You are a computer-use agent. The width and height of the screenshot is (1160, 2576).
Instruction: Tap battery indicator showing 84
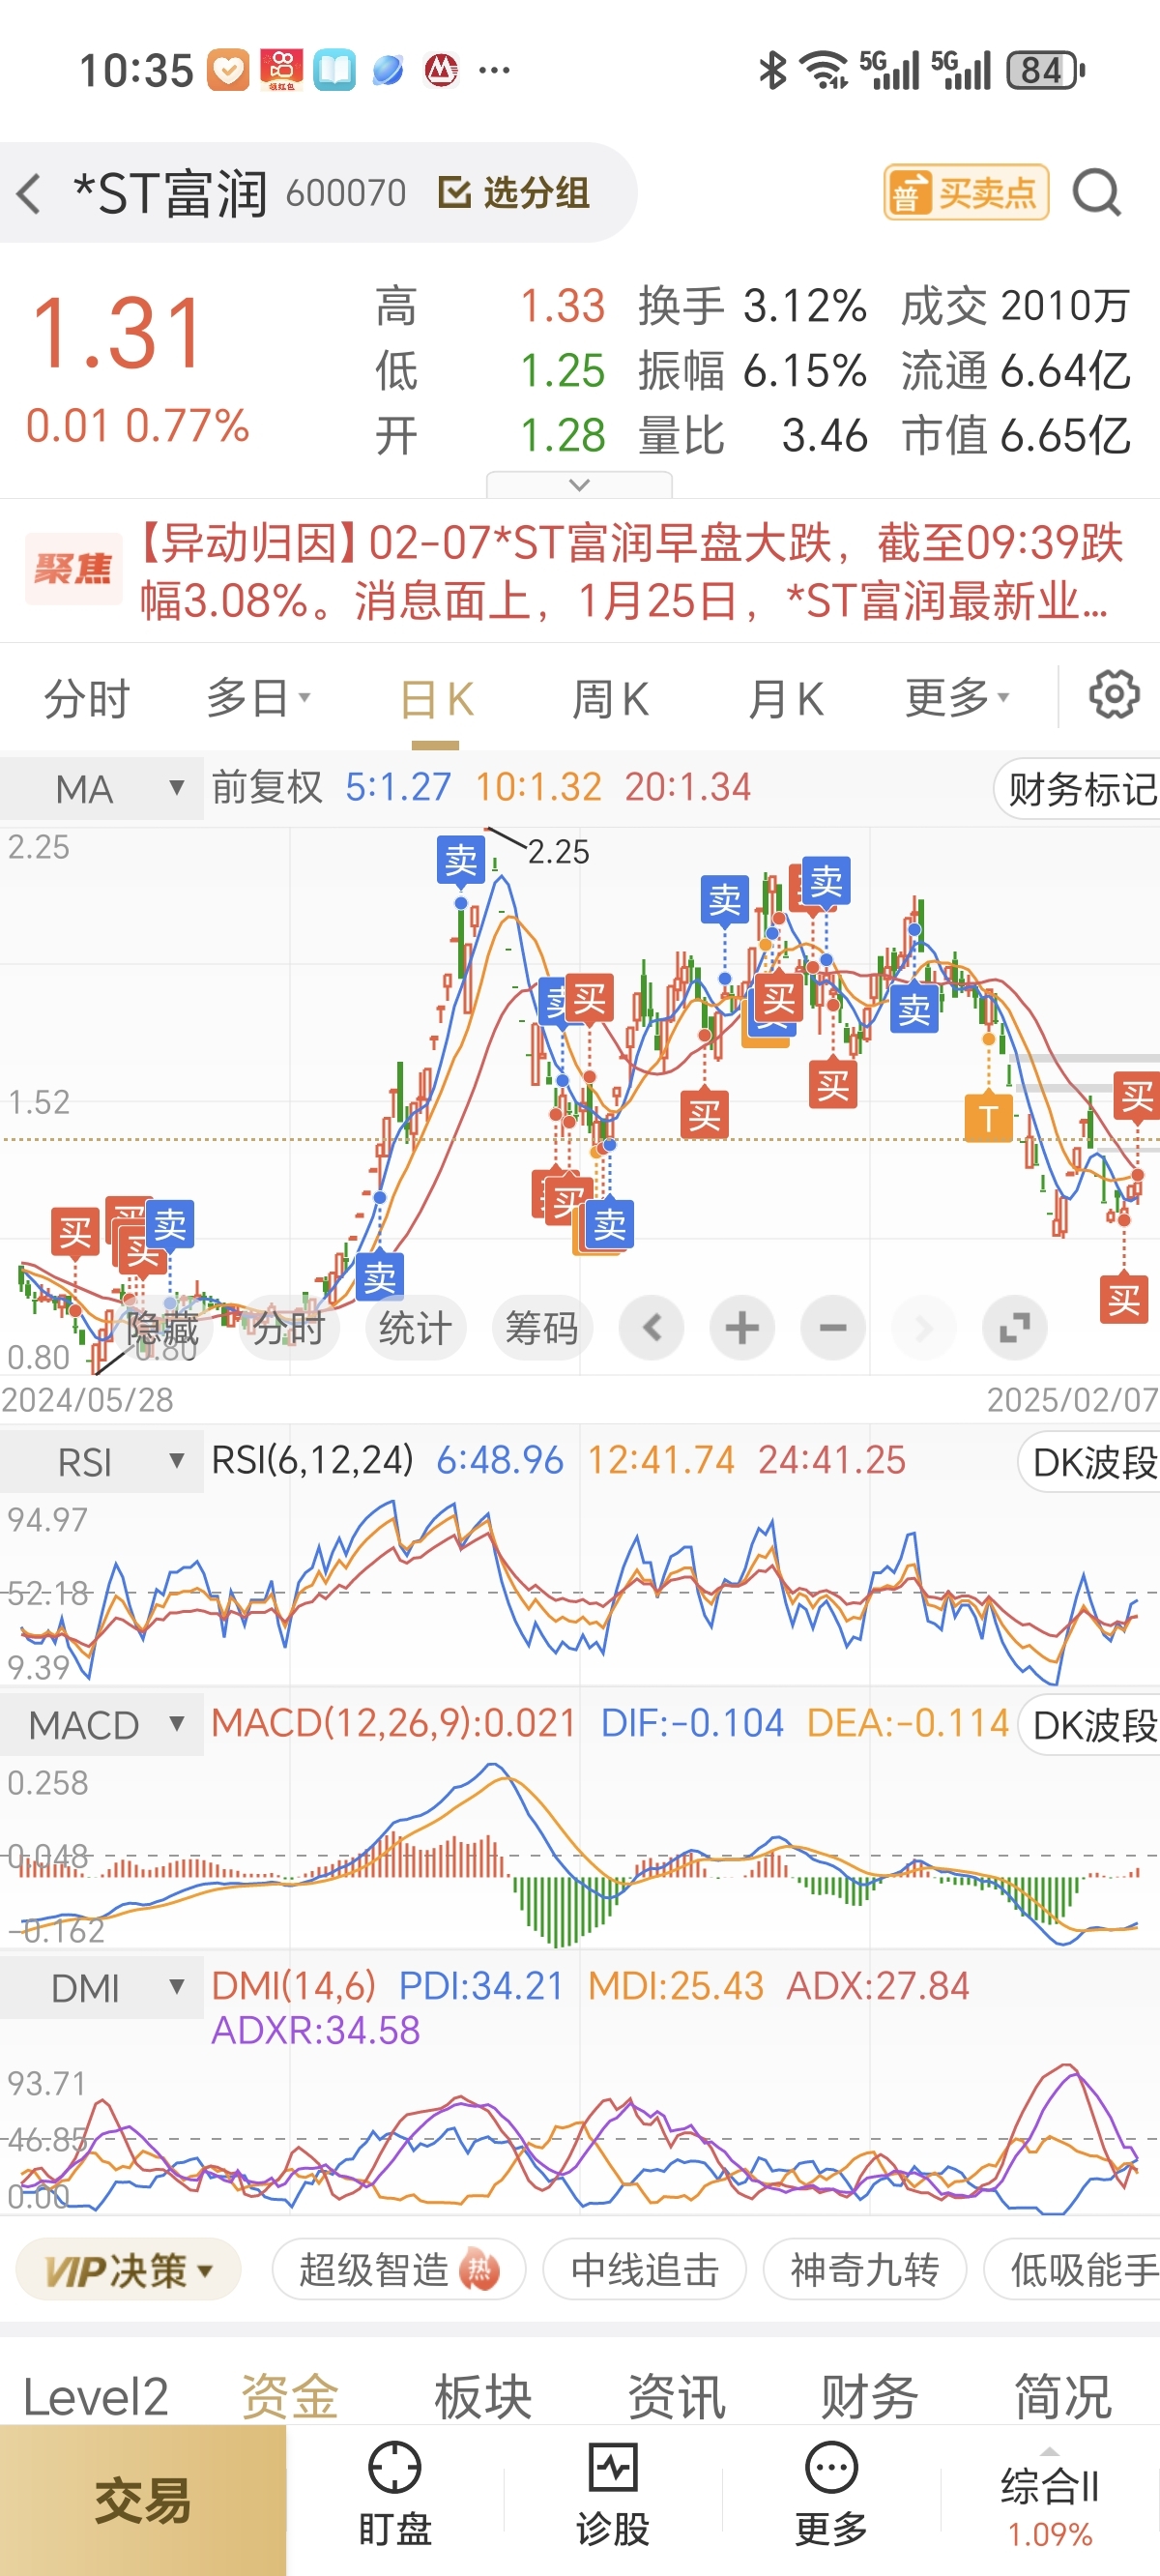click(1045, 70)
